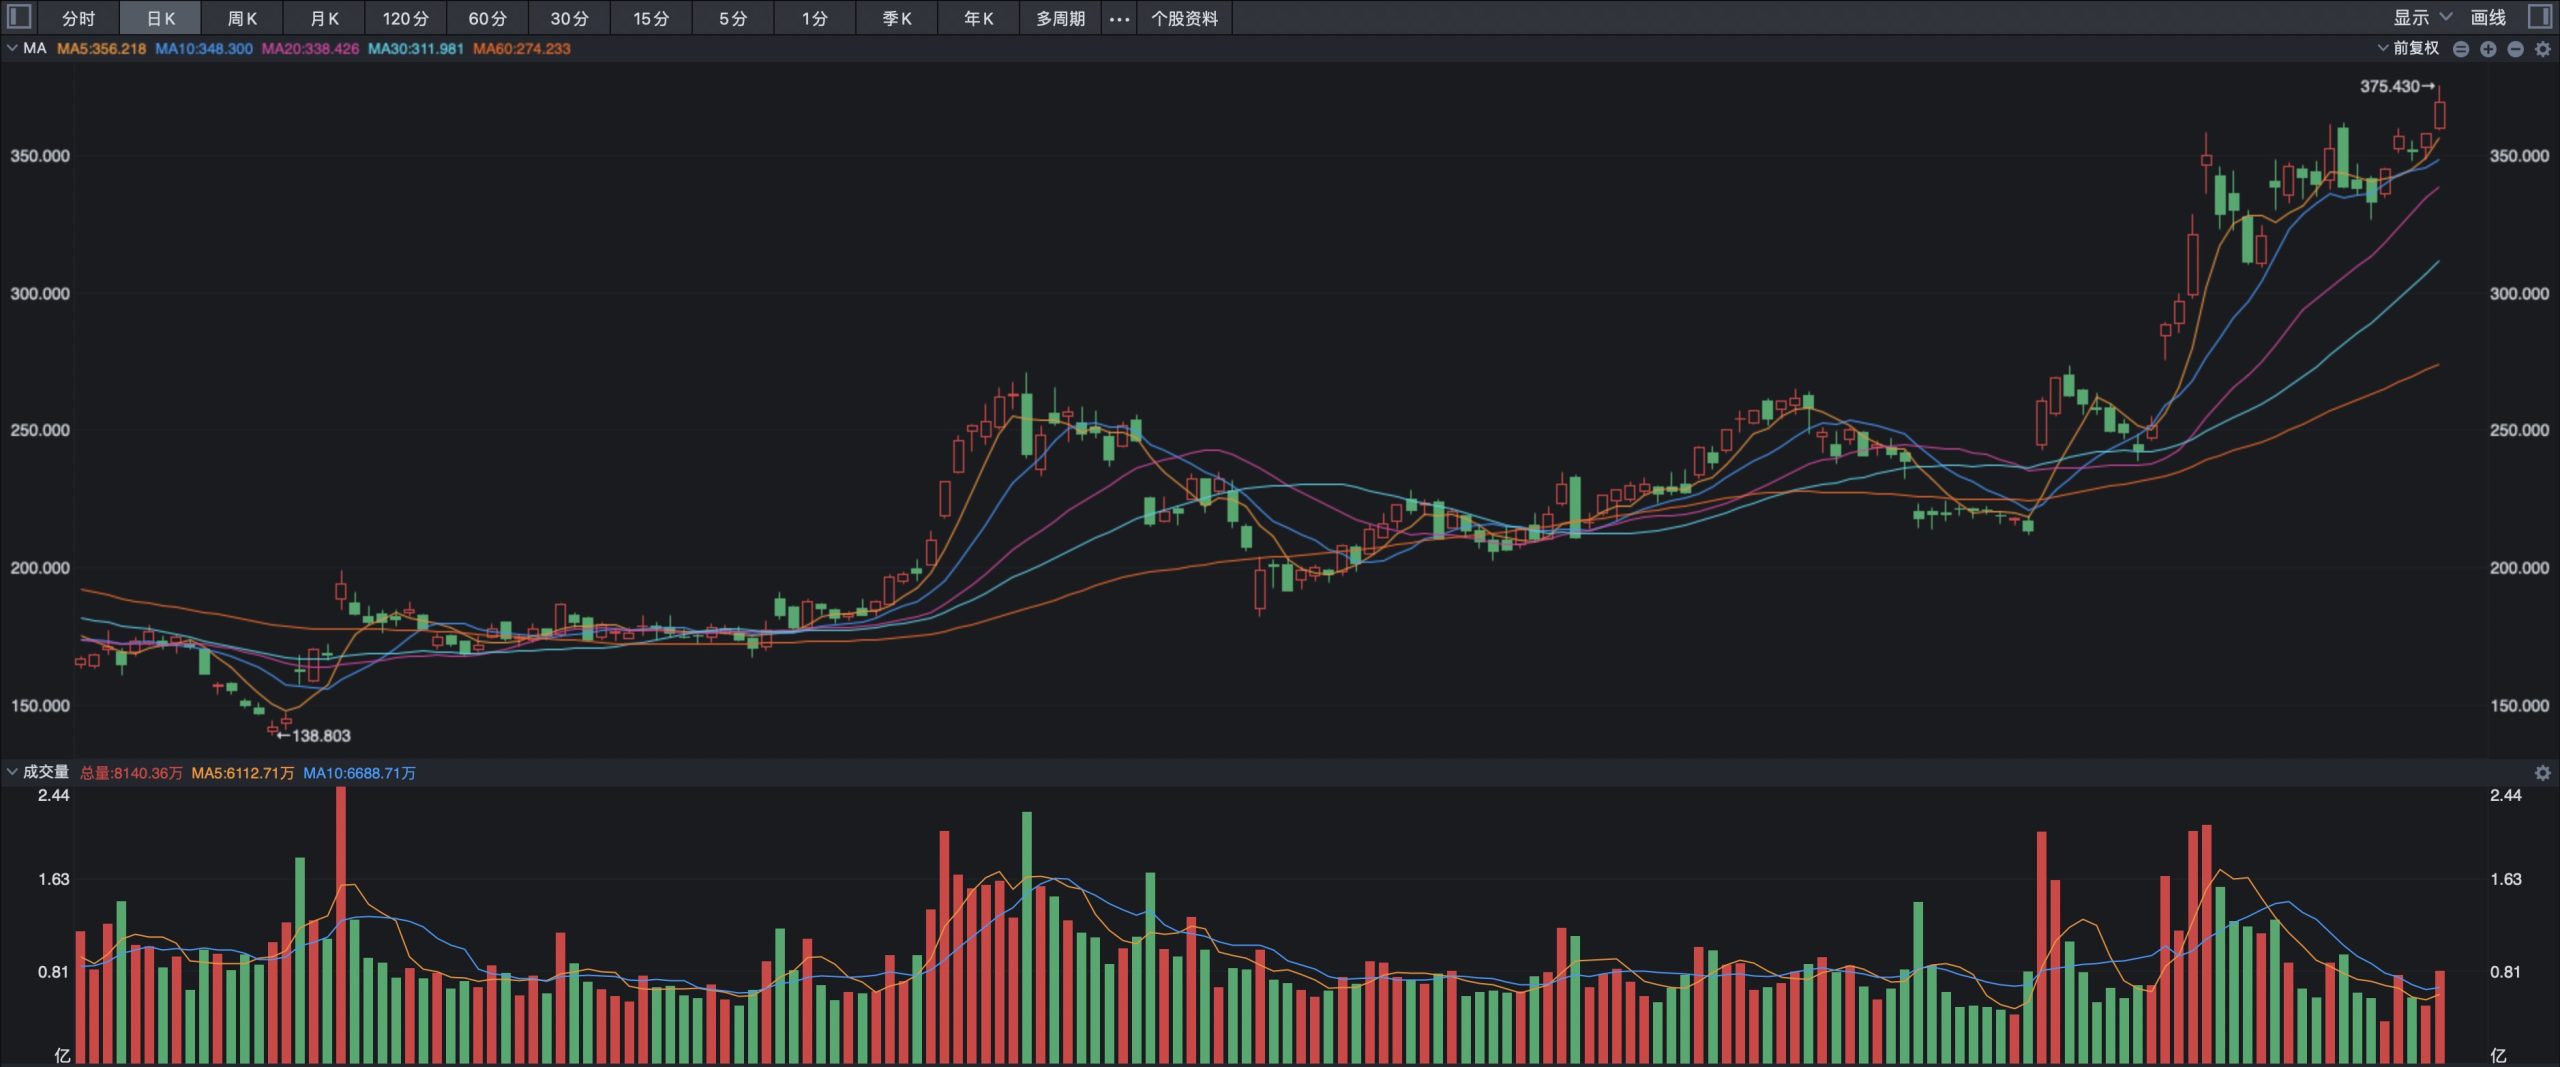Select the 日K daily tab

point(160,18)
